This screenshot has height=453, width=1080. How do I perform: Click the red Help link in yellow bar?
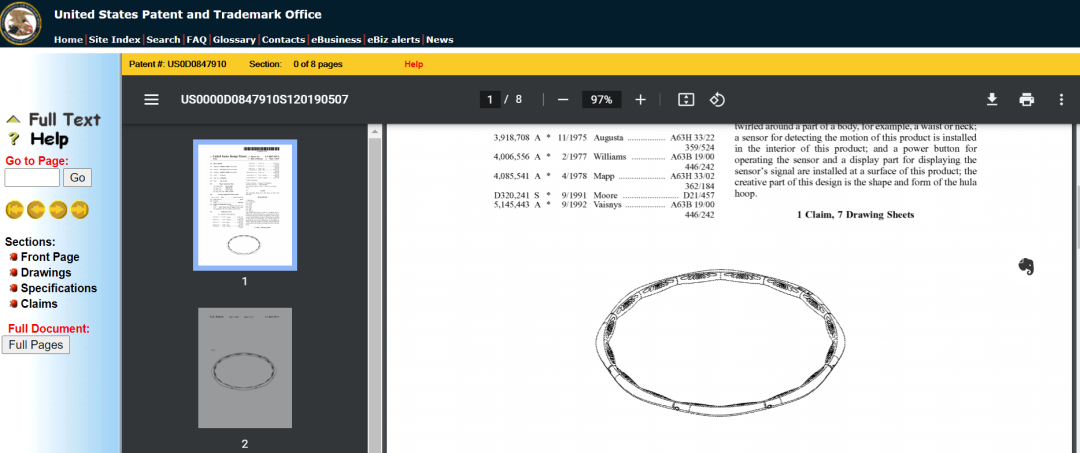pyautogui.click(x=413, y=64)
